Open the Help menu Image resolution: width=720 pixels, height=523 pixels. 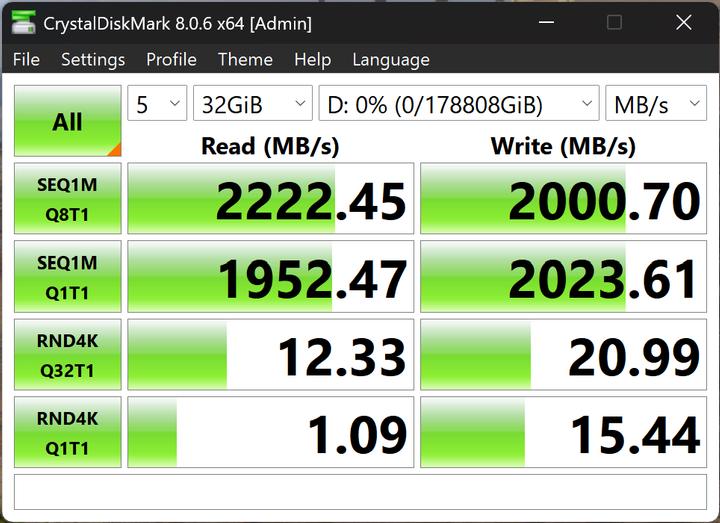click(x=312, y=59)
